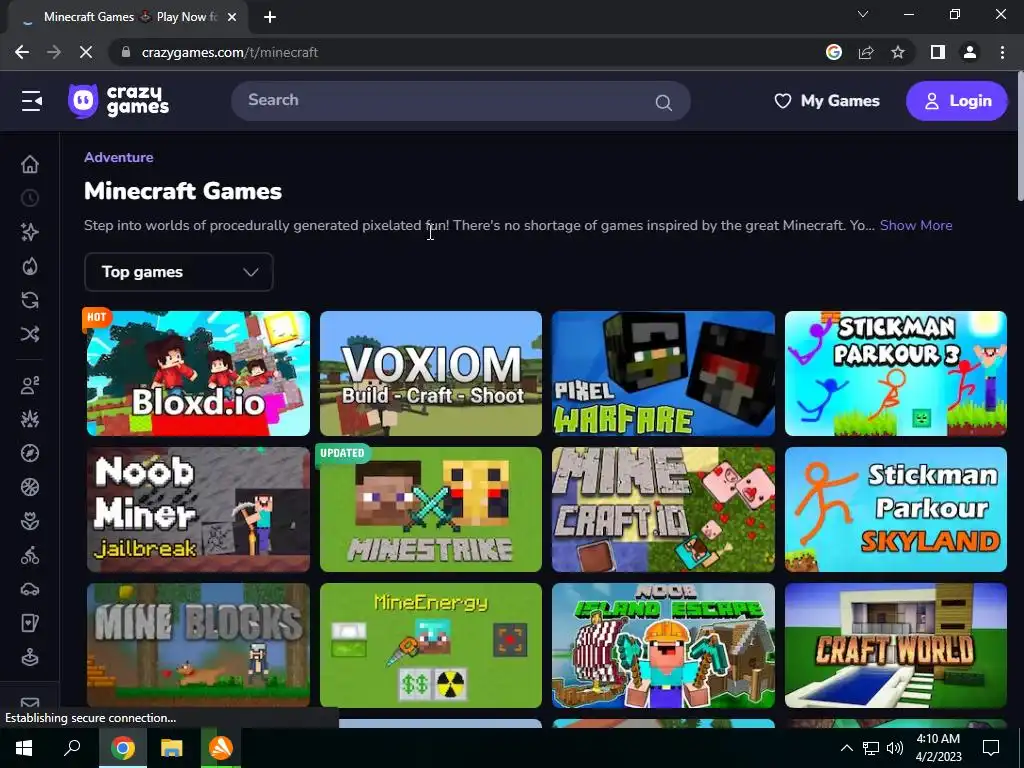The image size is (1024, 768).
Task: Show hidden system tray icons chevron
Action: (846, 748)
